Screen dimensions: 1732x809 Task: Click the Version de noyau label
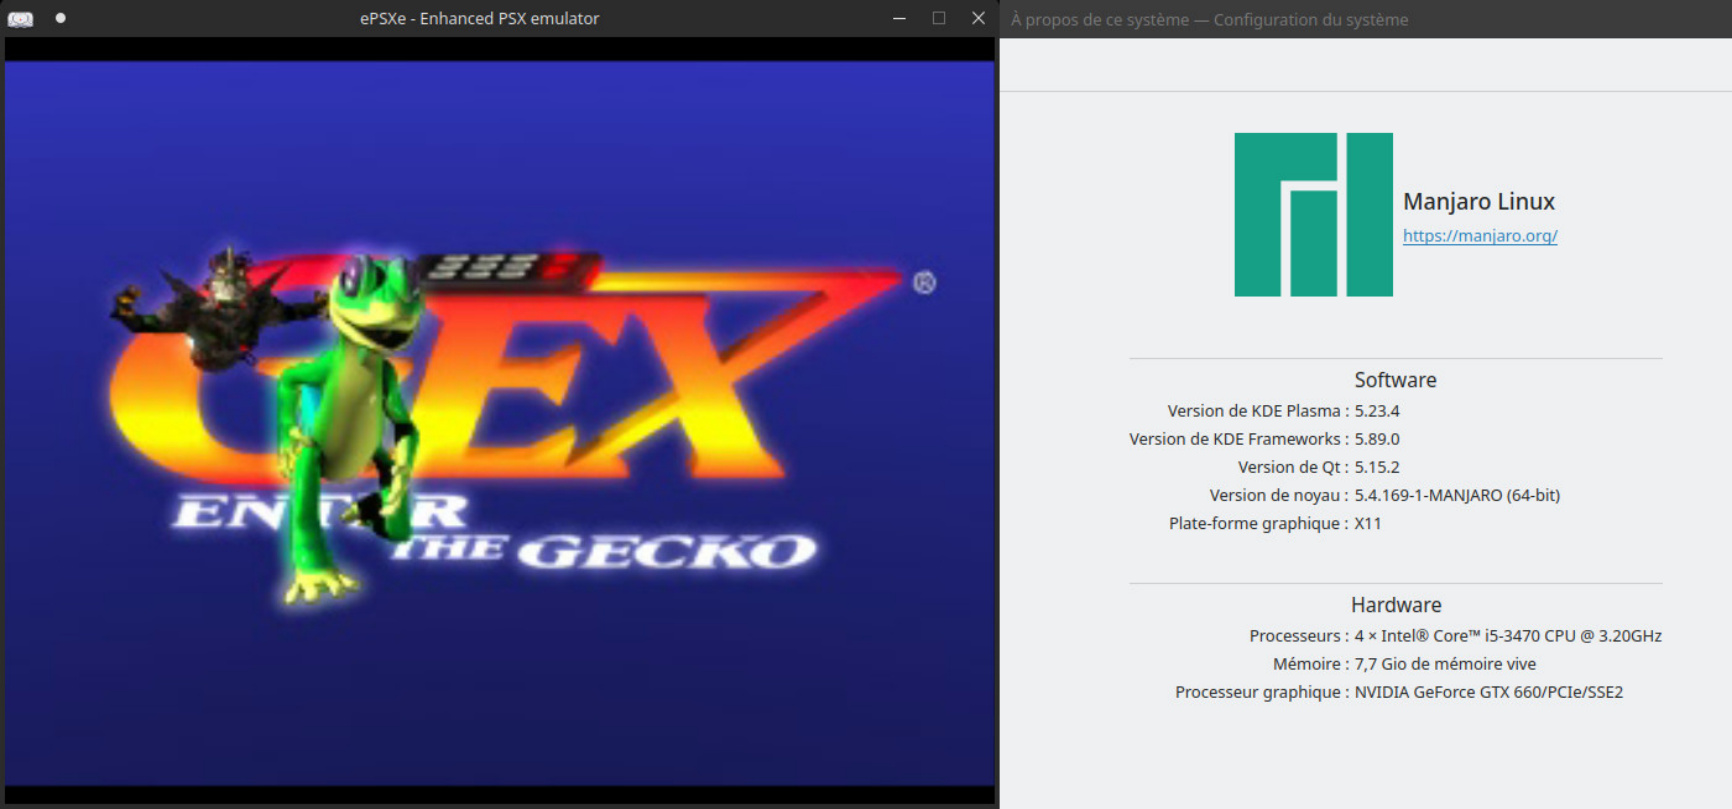1279,495
